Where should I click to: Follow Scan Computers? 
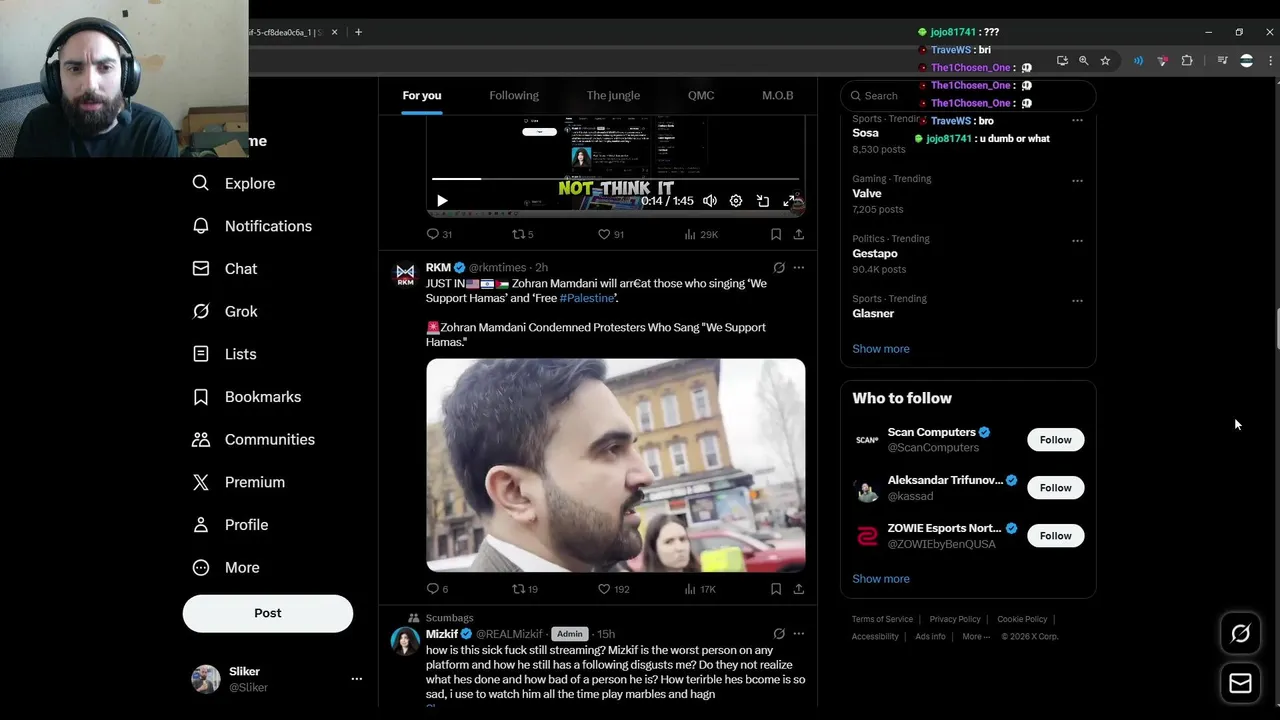click(1055, 440)
